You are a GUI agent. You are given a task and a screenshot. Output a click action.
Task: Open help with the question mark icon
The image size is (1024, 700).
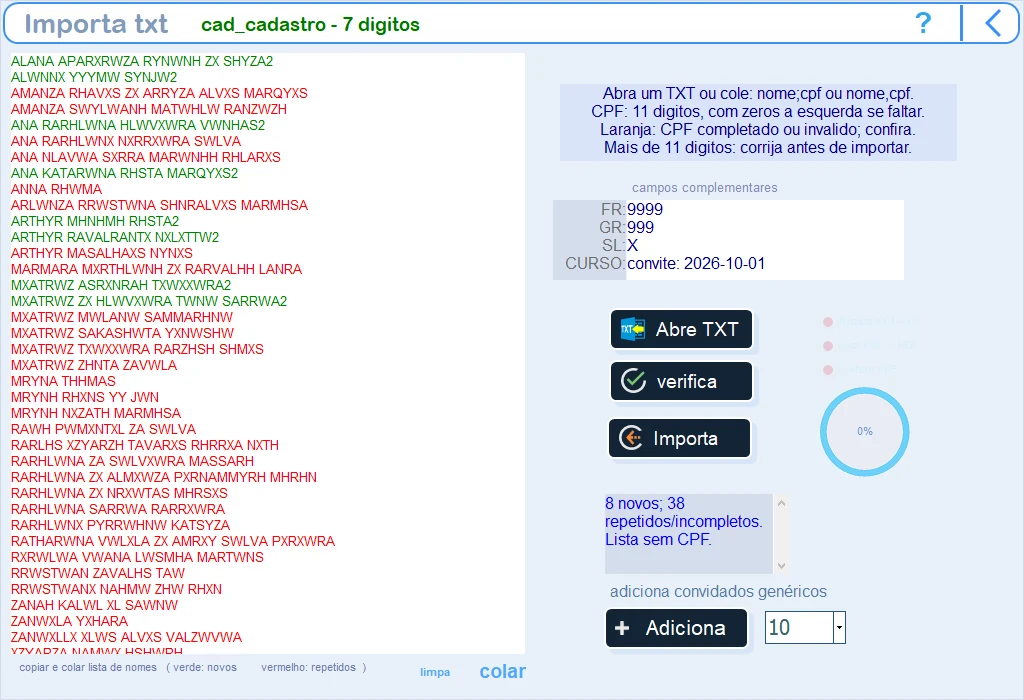tap(923, 24)
